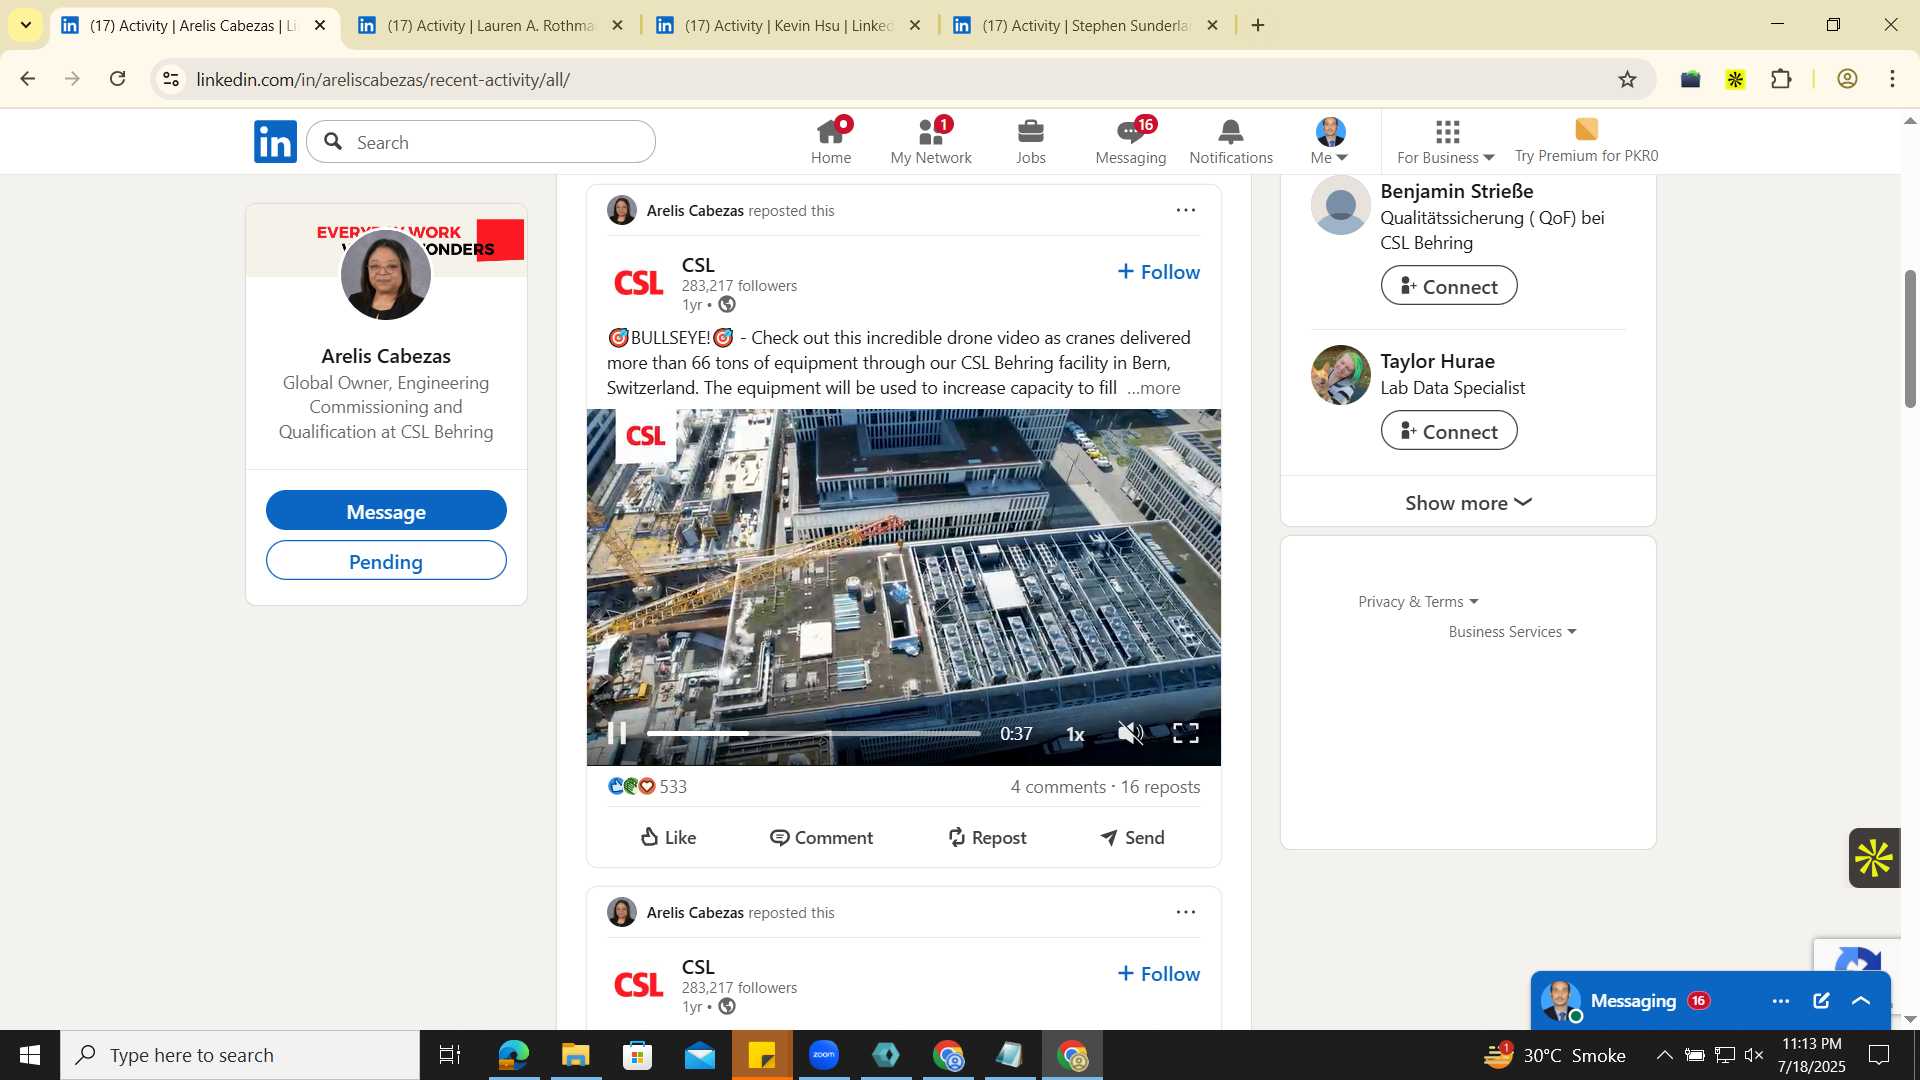The width and height of the screenshot is (1920, 1080).
Task: Click into the LinkedIn Search field
Action: click(481, 142)
